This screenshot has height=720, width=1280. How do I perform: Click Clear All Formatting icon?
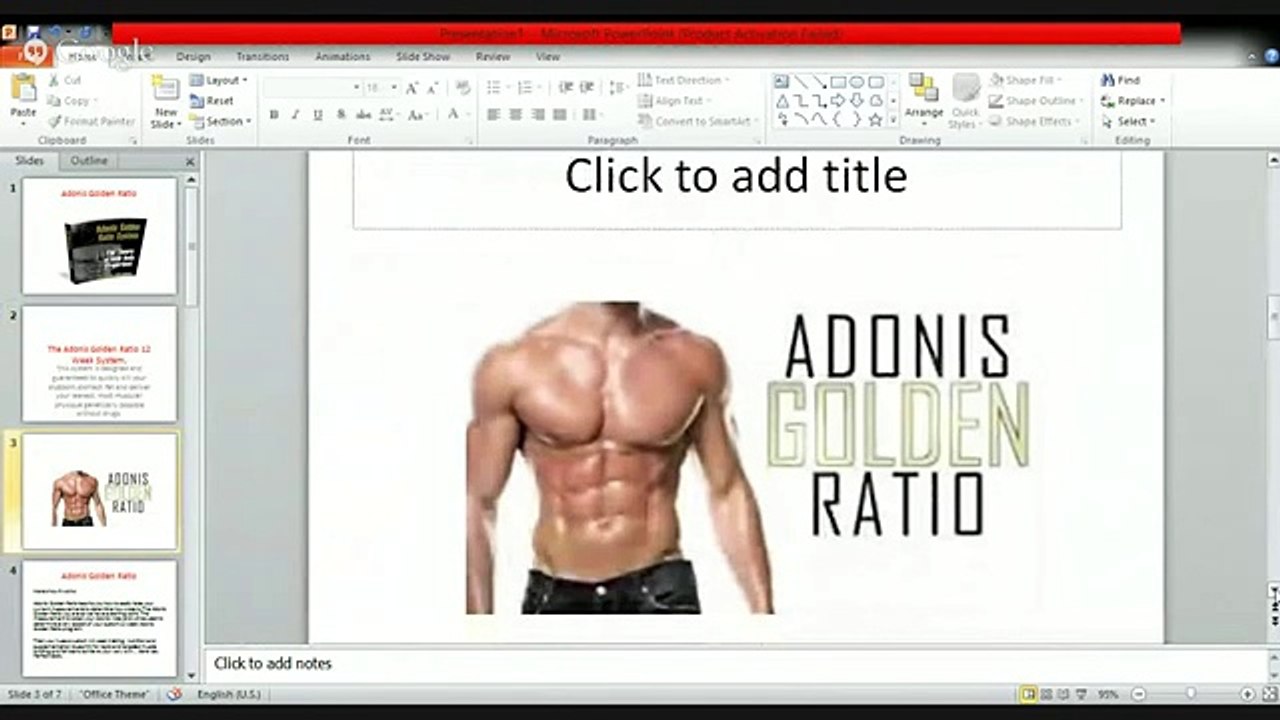tap(463, 88)
